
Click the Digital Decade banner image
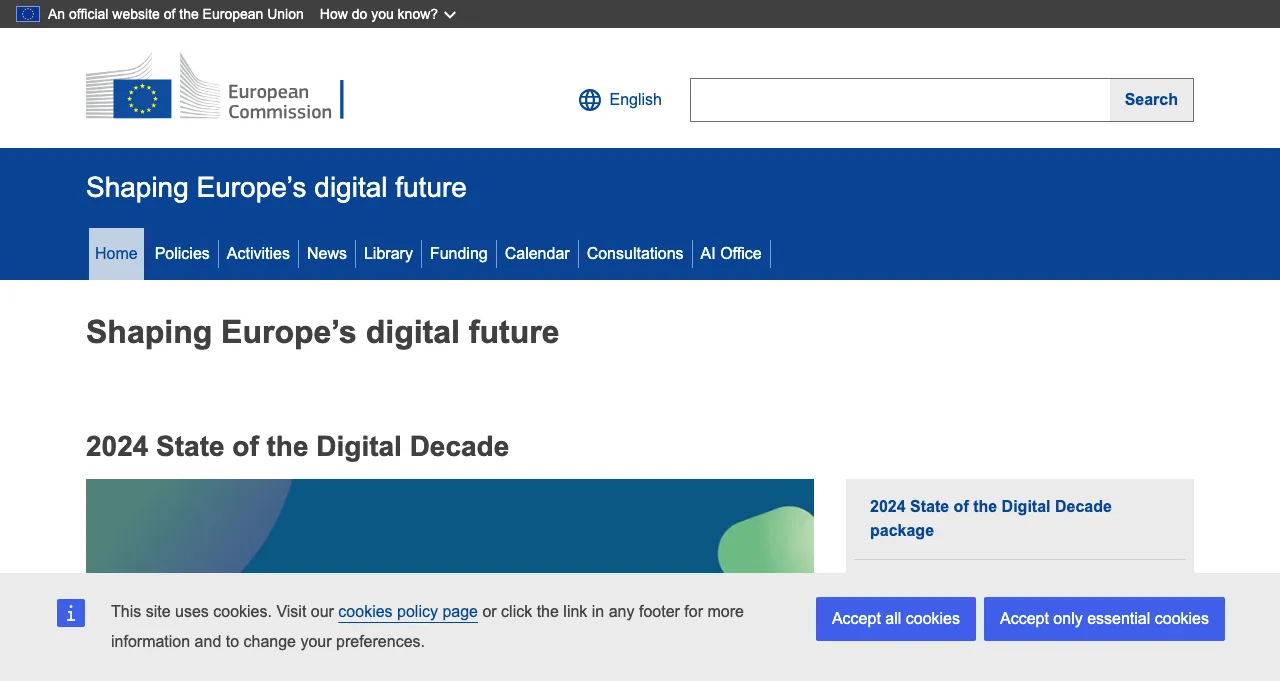450,526
